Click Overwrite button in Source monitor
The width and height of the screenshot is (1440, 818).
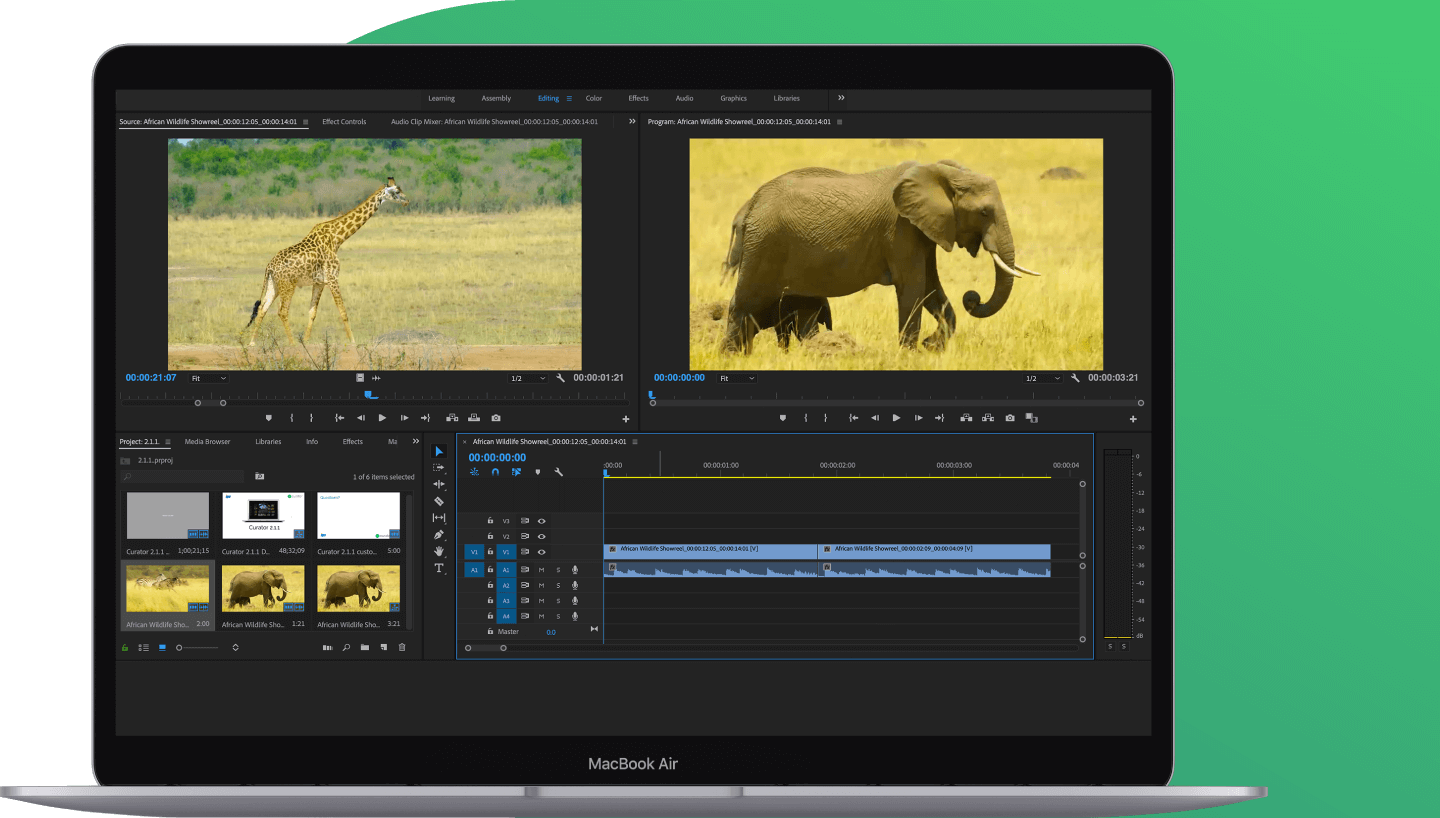click(x=474, y=418)
